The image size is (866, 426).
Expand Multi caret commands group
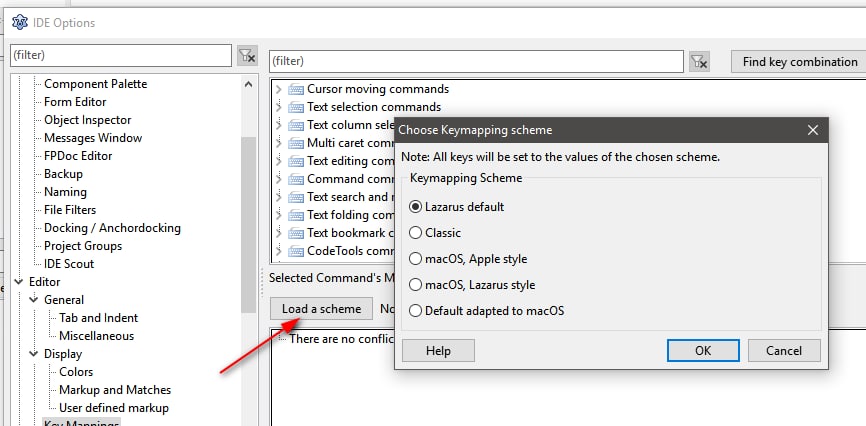point(279,143)
